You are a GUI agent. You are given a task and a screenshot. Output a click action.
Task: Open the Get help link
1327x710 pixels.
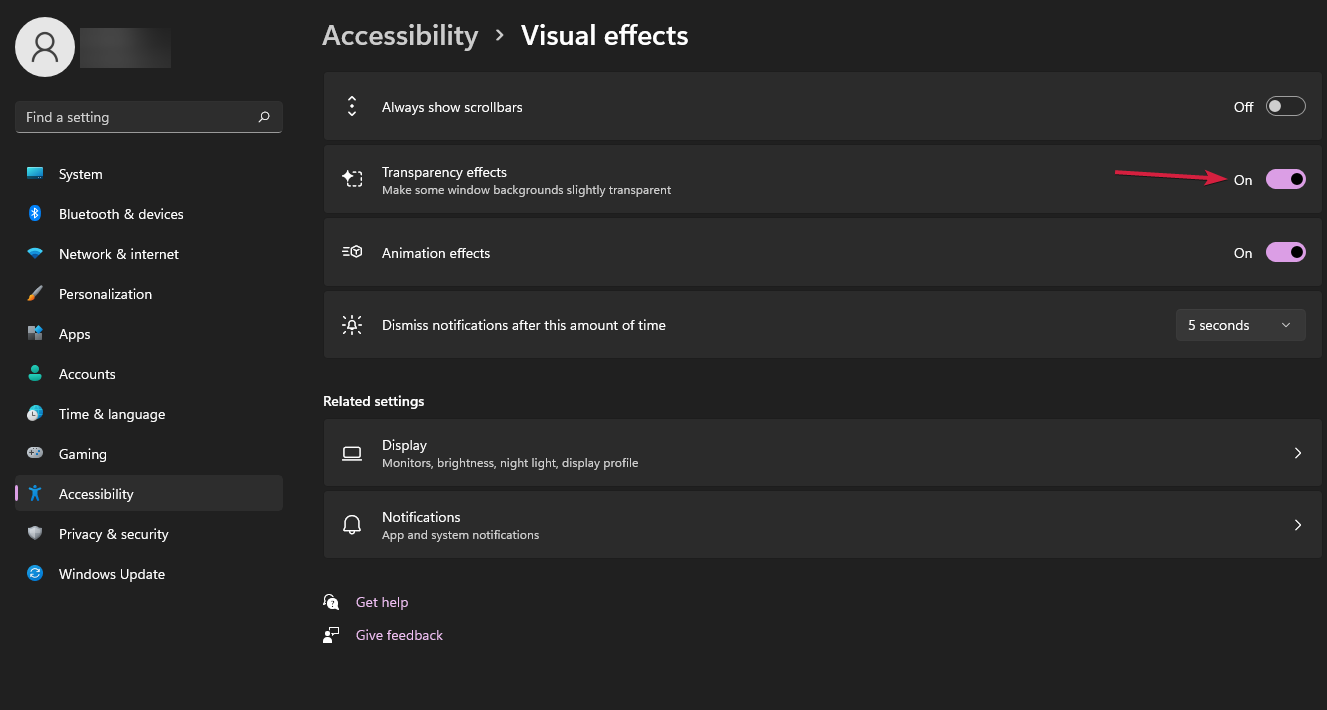(x=382, y=602)
